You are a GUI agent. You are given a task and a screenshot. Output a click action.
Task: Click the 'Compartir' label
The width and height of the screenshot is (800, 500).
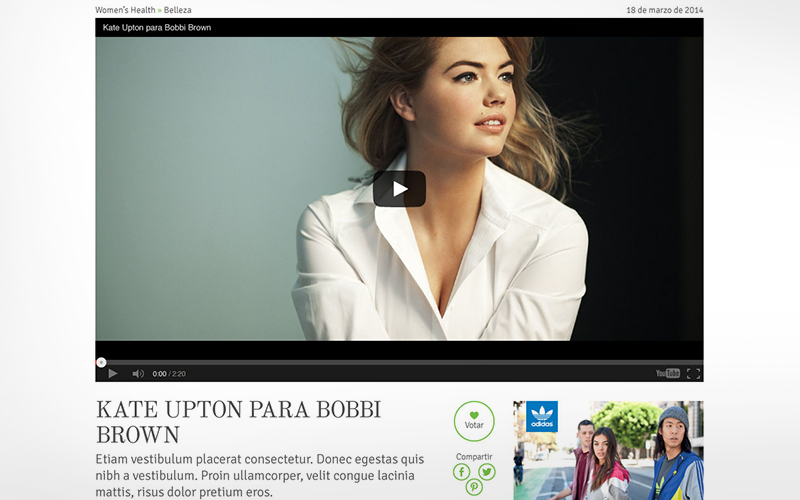tap(474, 457)
